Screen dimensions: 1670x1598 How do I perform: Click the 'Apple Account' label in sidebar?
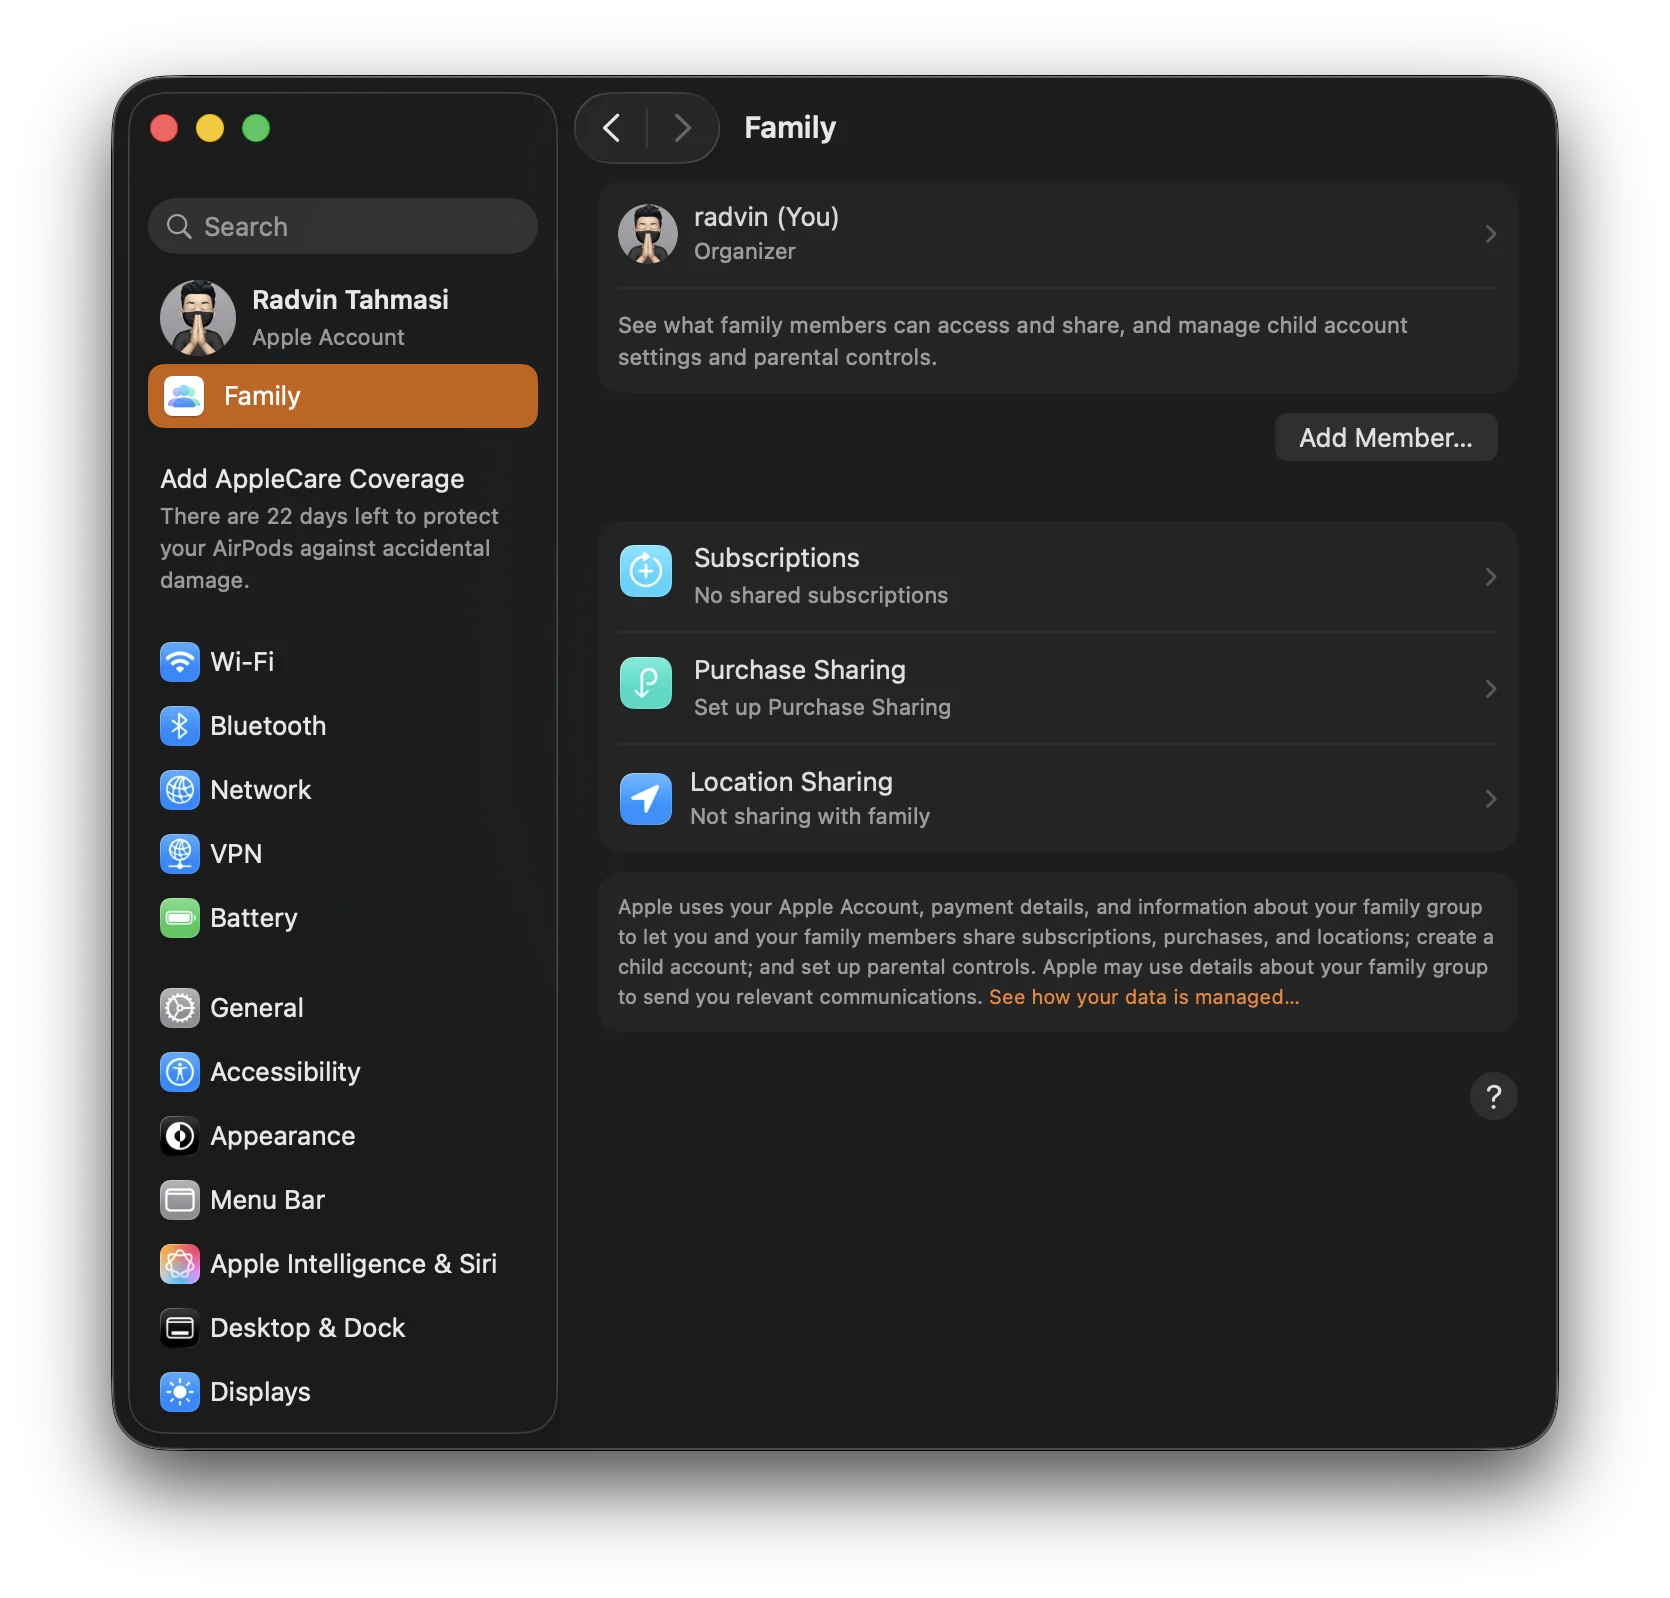tap(328, 337)
